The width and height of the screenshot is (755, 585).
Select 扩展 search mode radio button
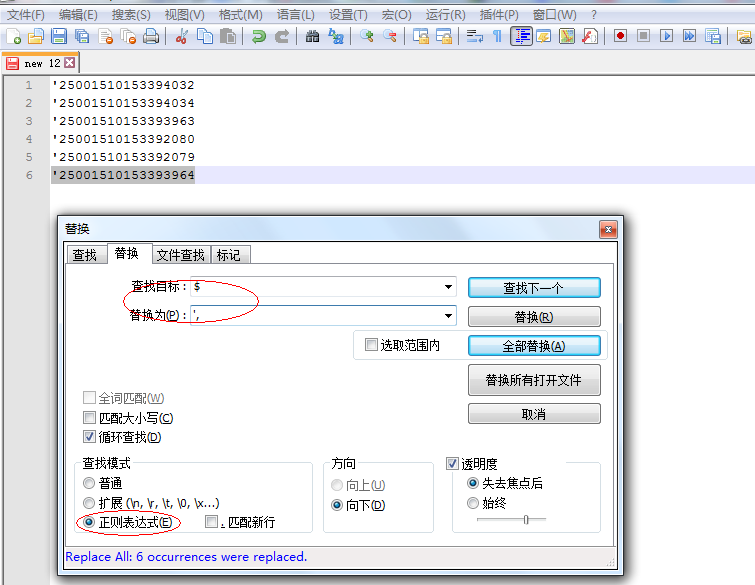point(89,503)
